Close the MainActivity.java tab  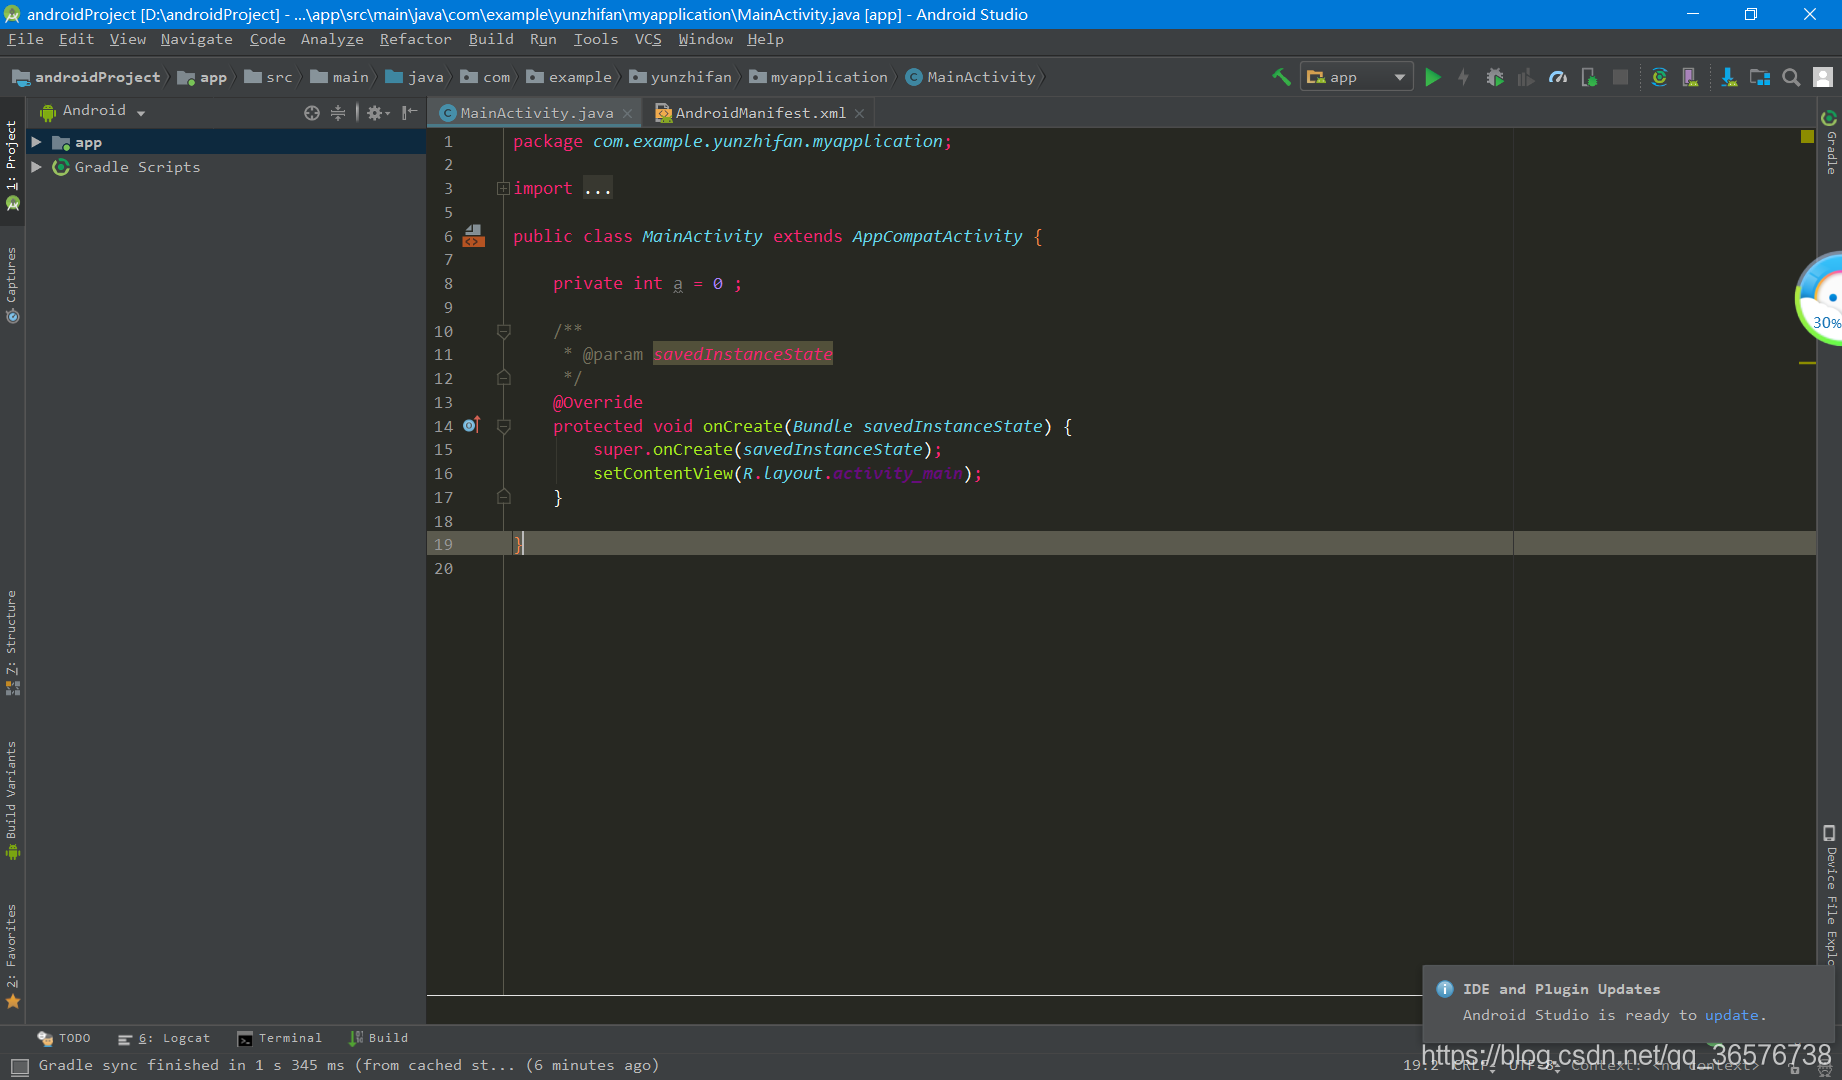[x=628, y=113]
